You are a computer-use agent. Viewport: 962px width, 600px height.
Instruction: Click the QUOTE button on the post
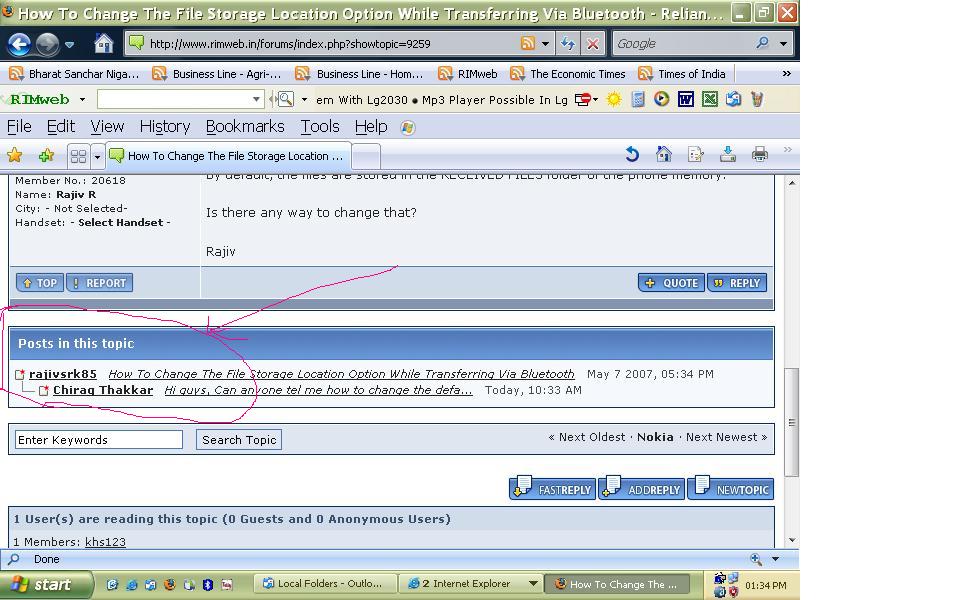[671, 283]
